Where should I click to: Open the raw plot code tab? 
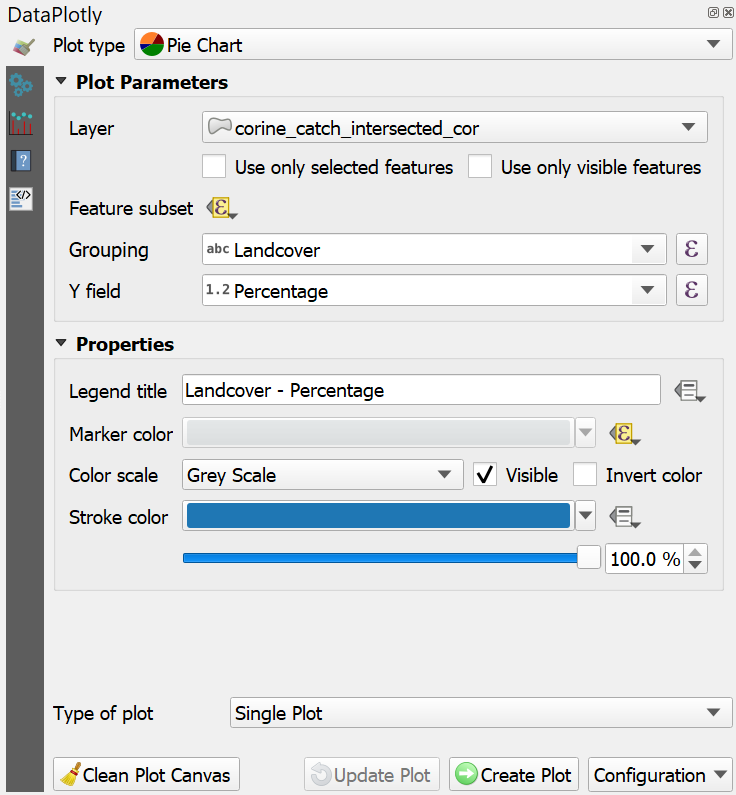click(x=21, y=199)
